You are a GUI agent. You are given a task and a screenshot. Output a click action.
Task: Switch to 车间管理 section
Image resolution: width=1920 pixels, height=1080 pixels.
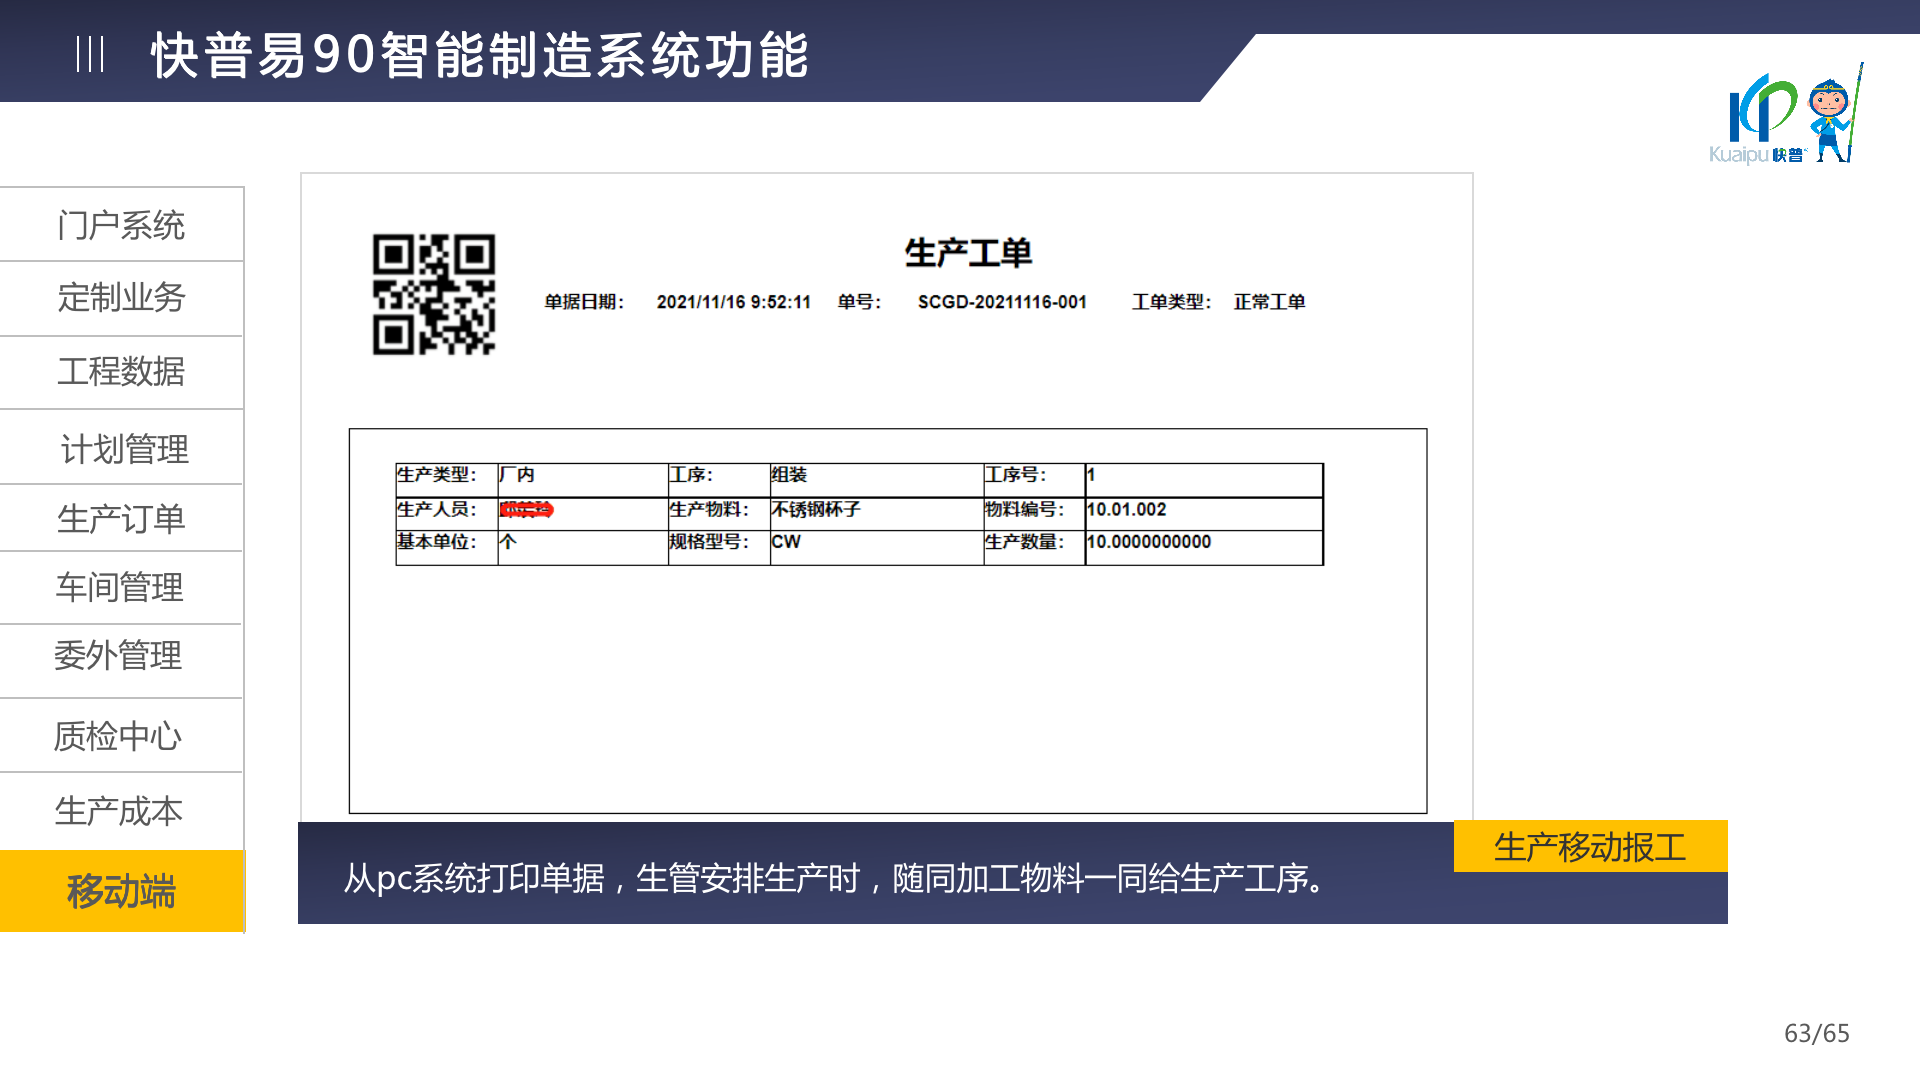tap(120, 587)
